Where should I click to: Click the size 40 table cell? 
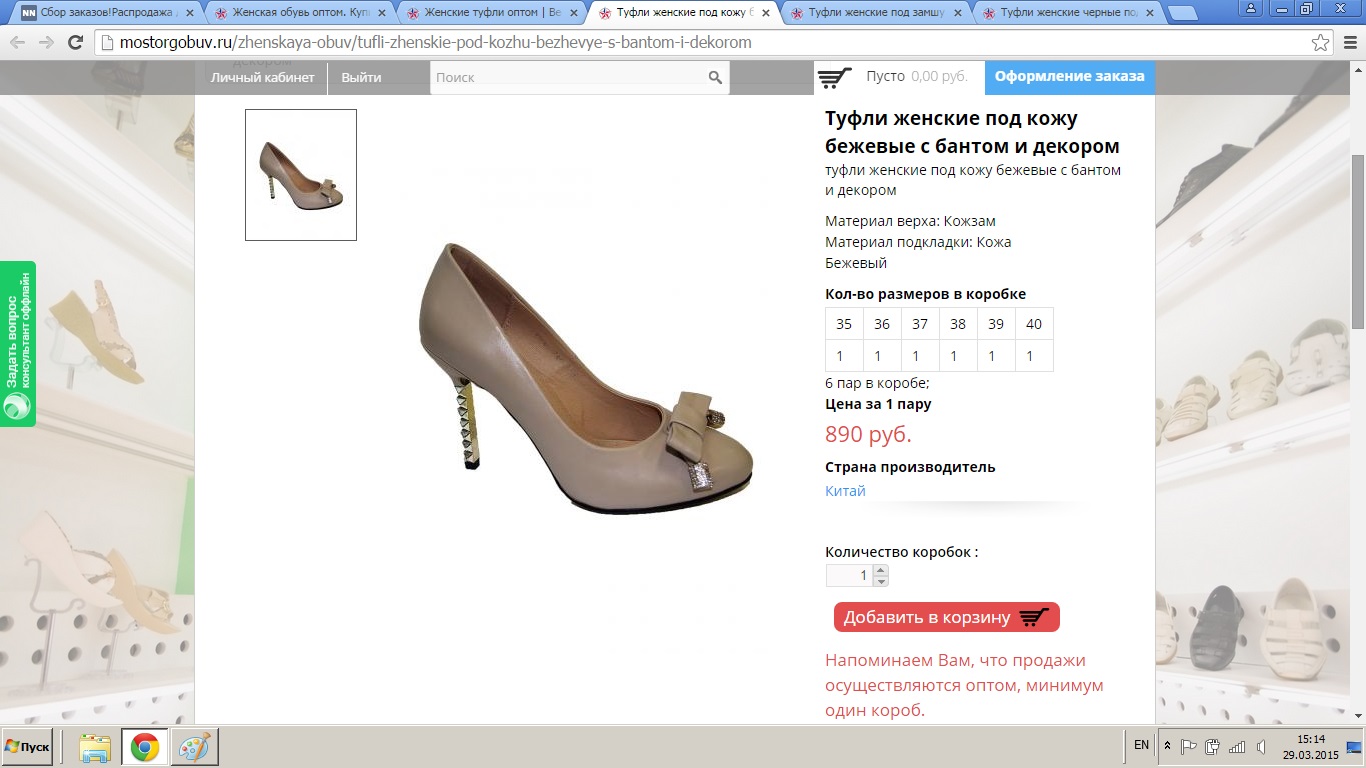[1034, 324]
